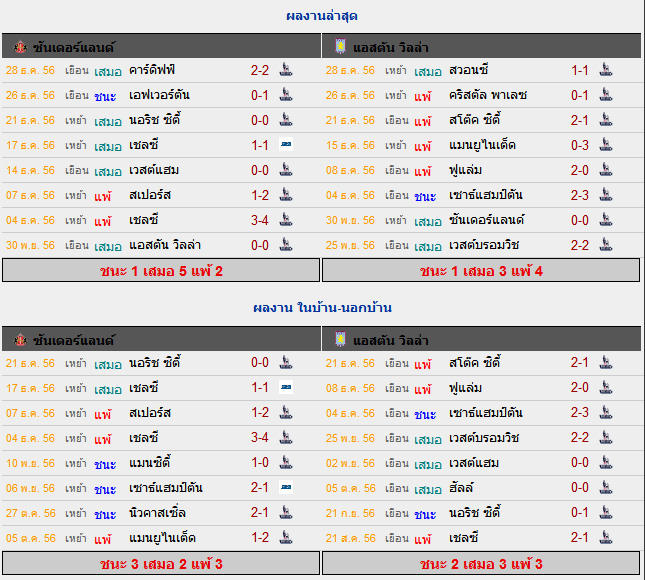Click the ชนะ result in the เอฟเวอร์ตัน row
Screen dimensions: 645x580
(105, 96)
